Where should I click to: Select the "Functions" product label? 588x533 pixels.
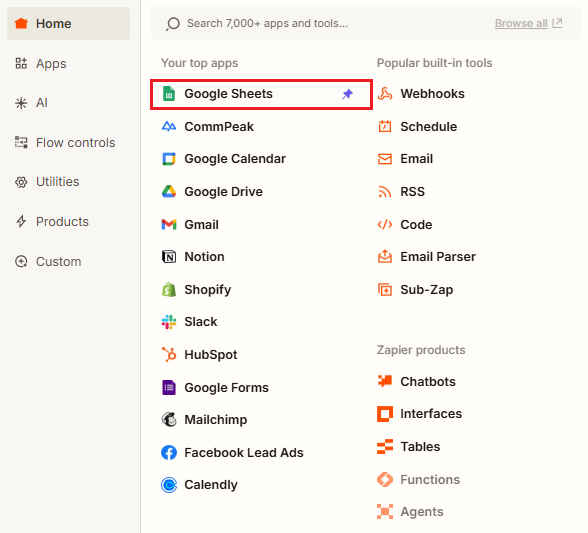click(430, 479)
